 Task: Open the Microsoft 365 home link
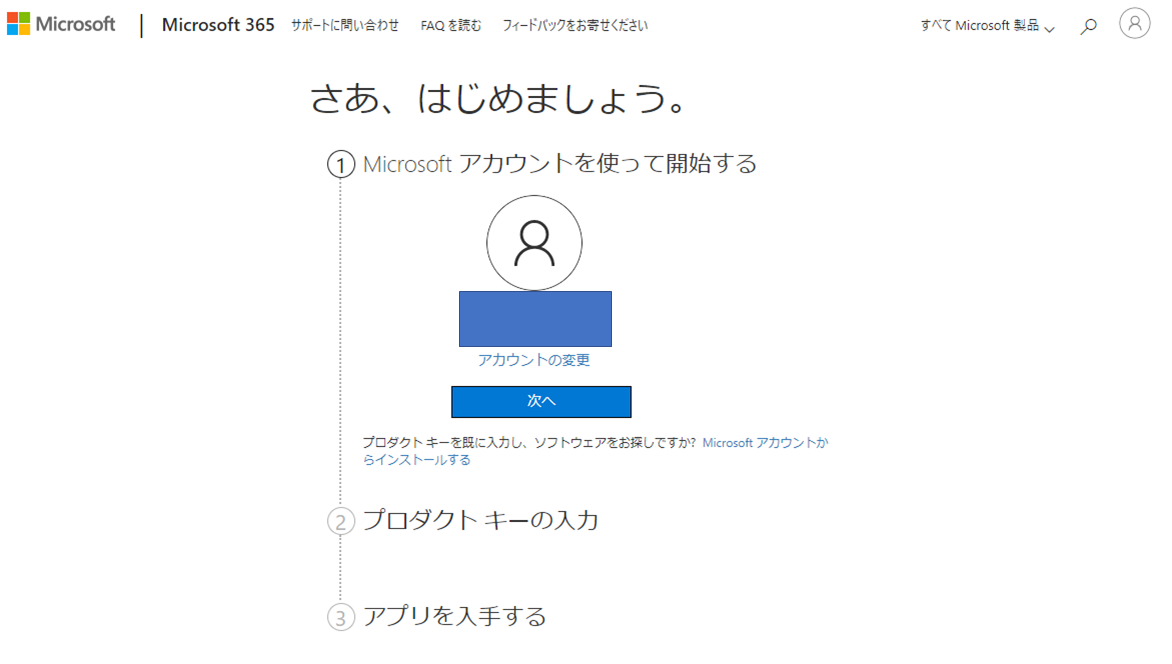click(x=218, y=25)
